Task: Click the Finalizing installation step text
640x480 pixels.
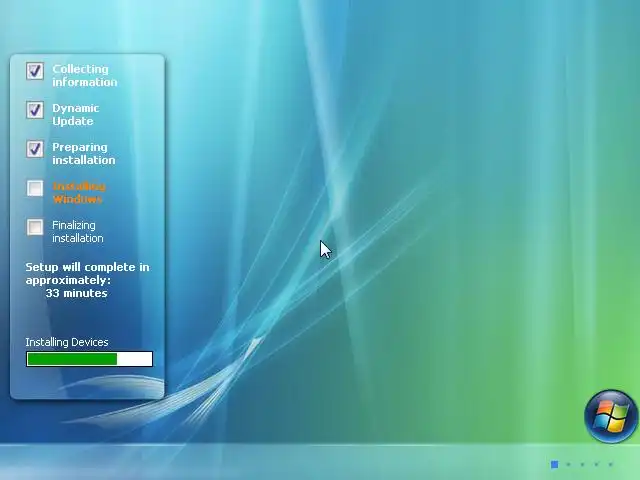Action: click(78, 231)
